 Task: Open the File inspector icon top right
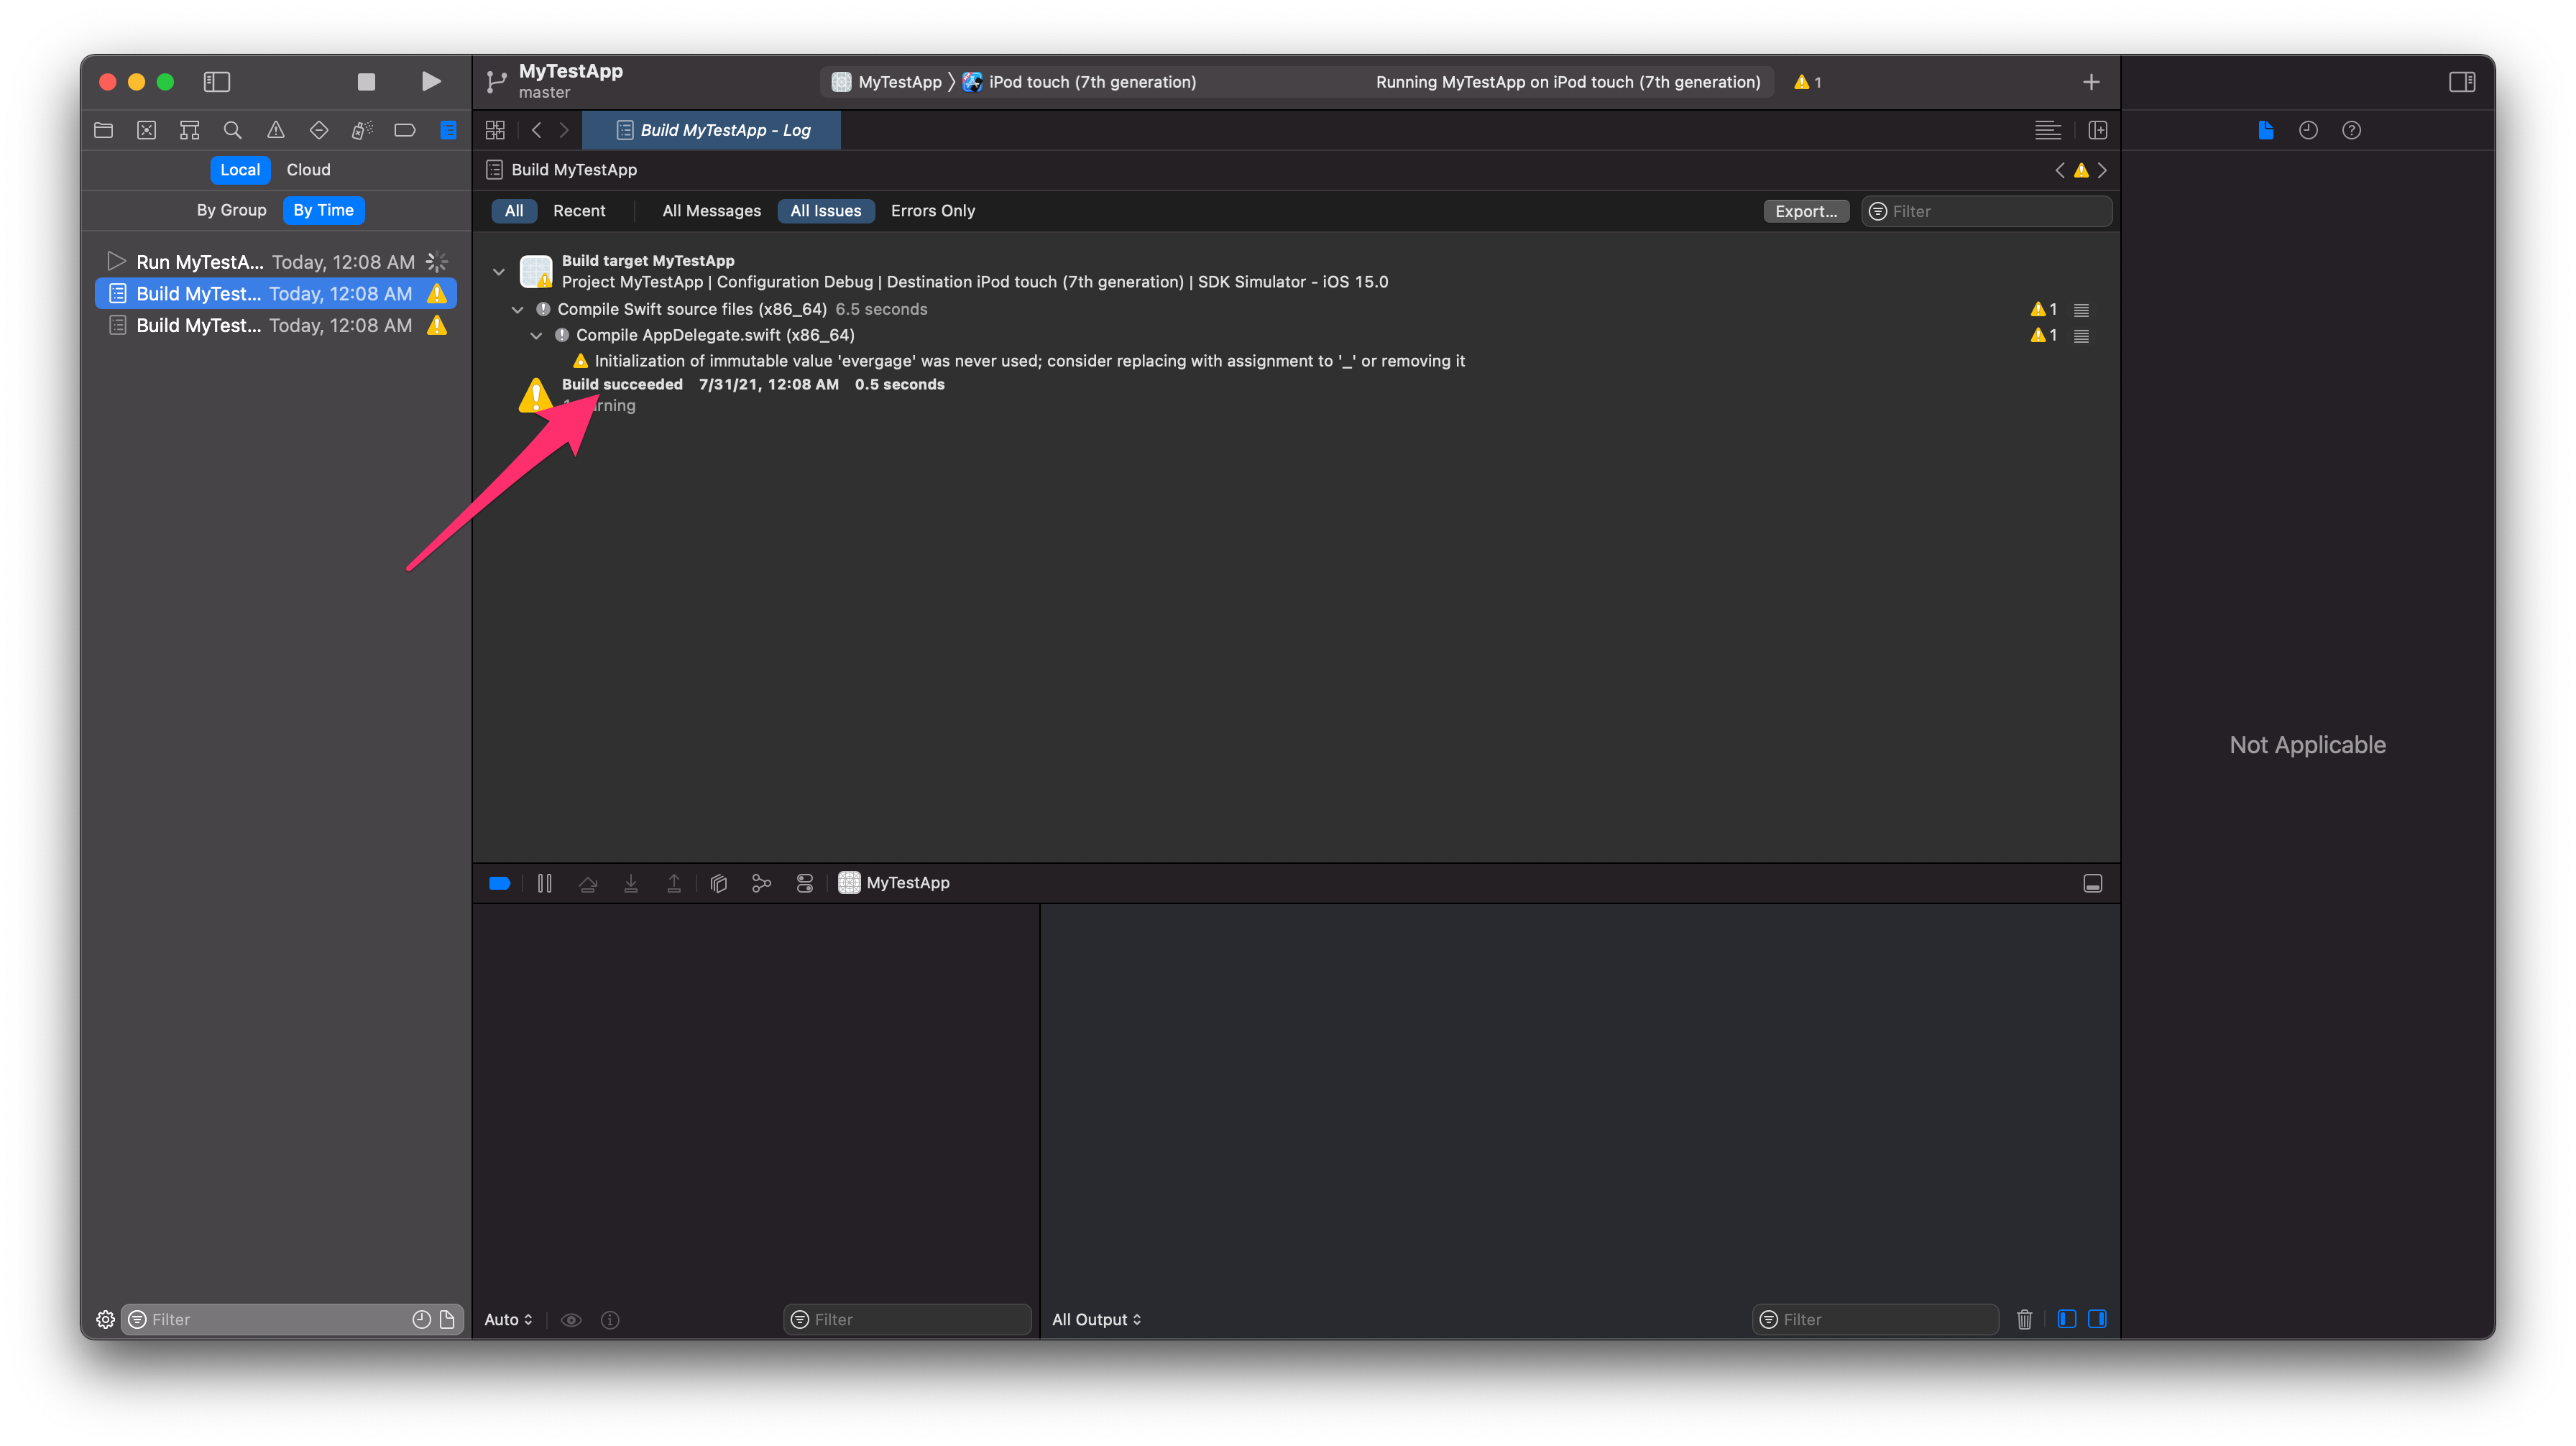coord(2266,130)
